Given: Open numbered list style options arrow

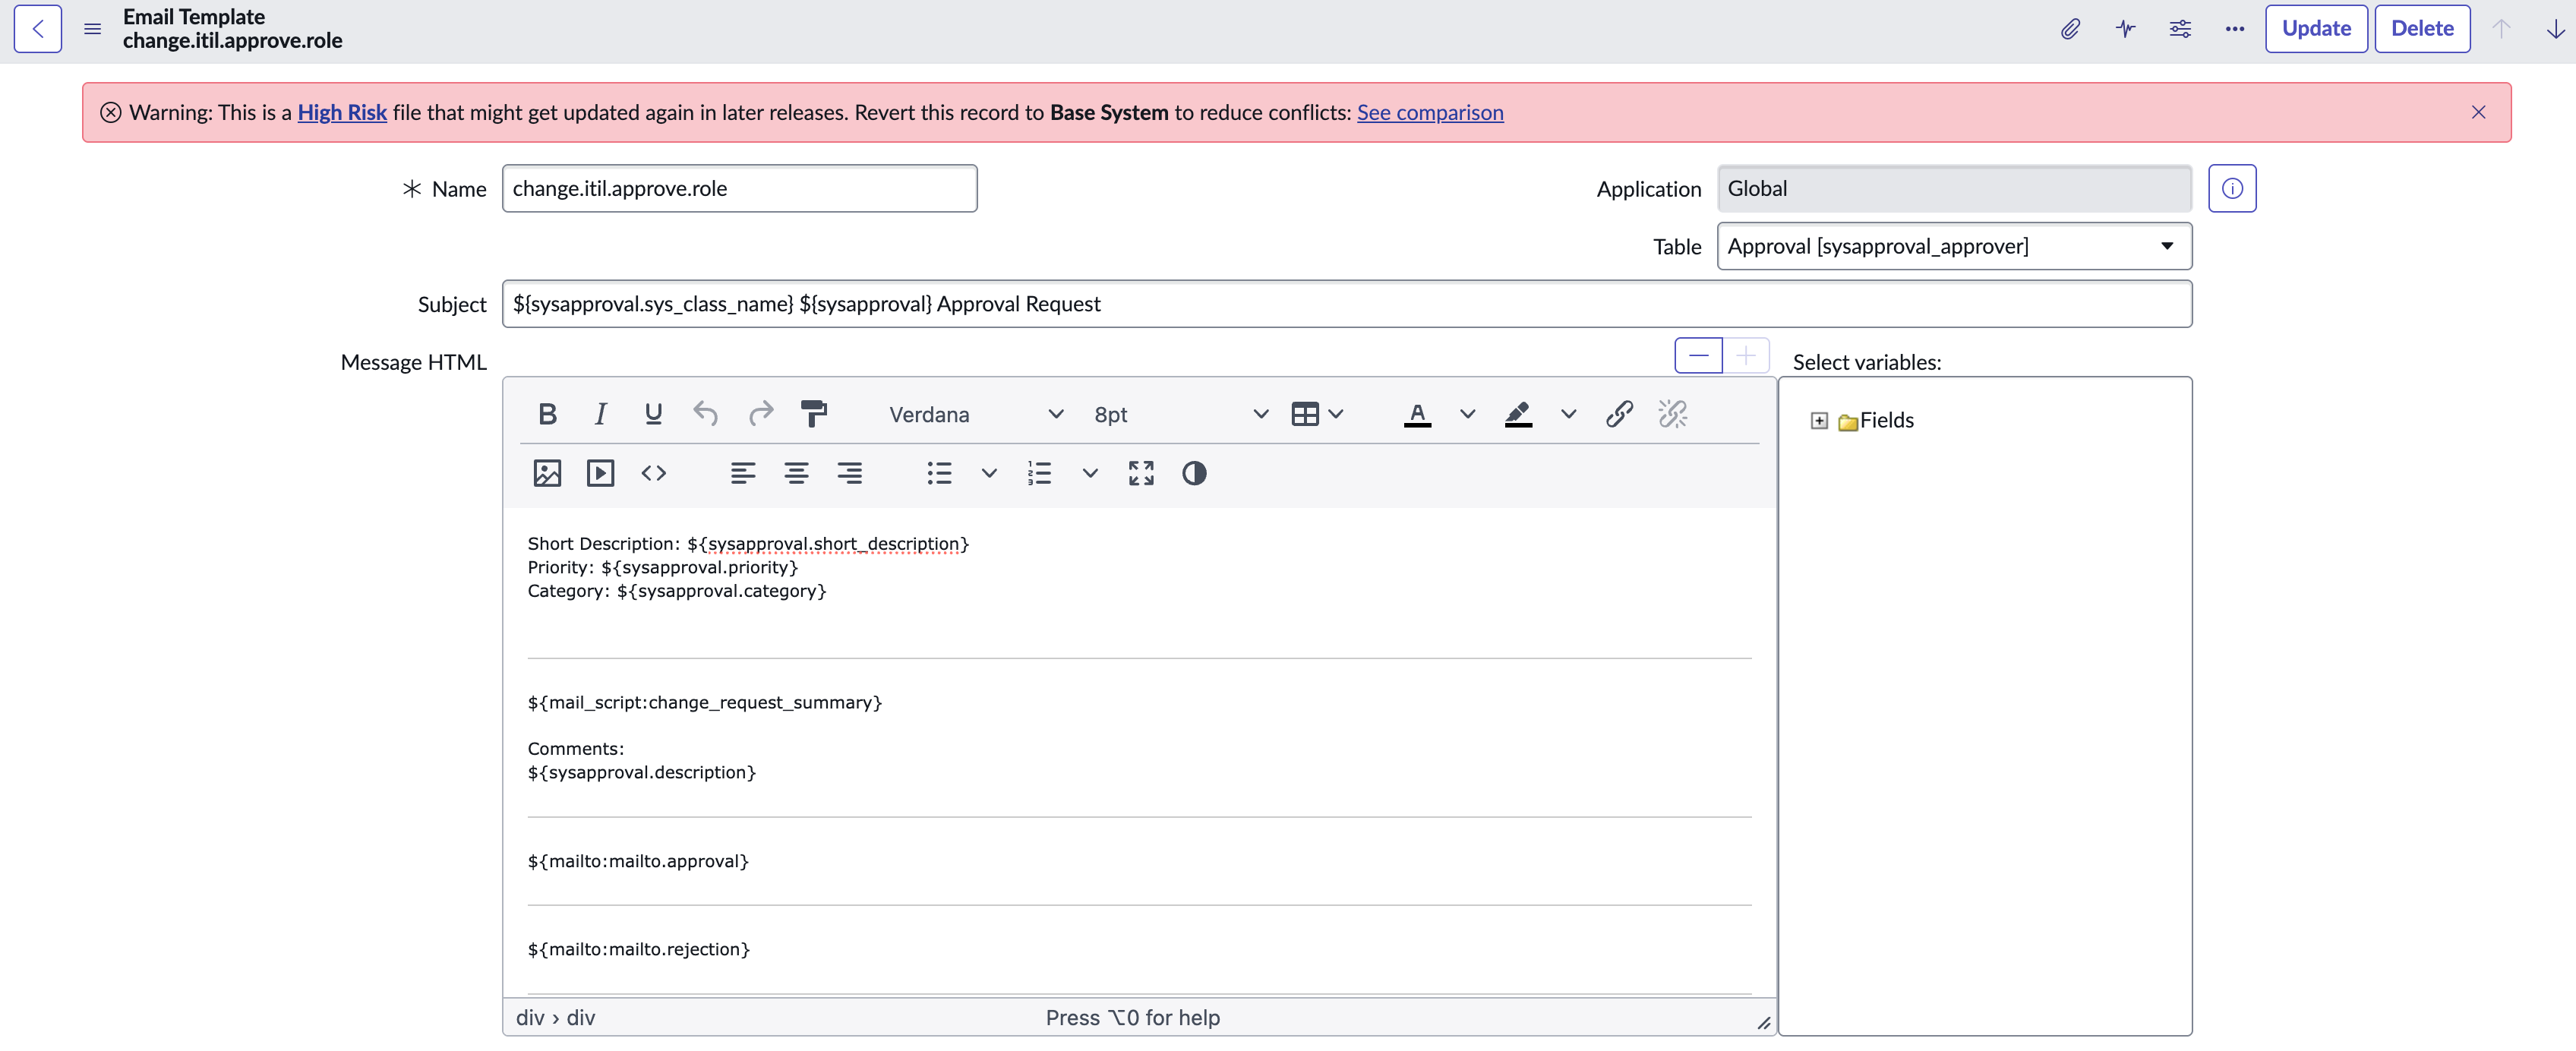Looking at the screenshot, I should click(1090, 473).
